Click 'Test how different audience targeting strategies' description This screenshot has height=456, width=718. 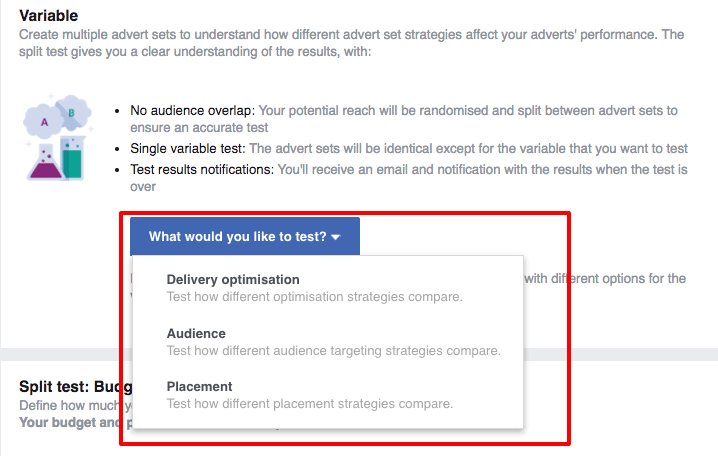[x=334, y=351]
